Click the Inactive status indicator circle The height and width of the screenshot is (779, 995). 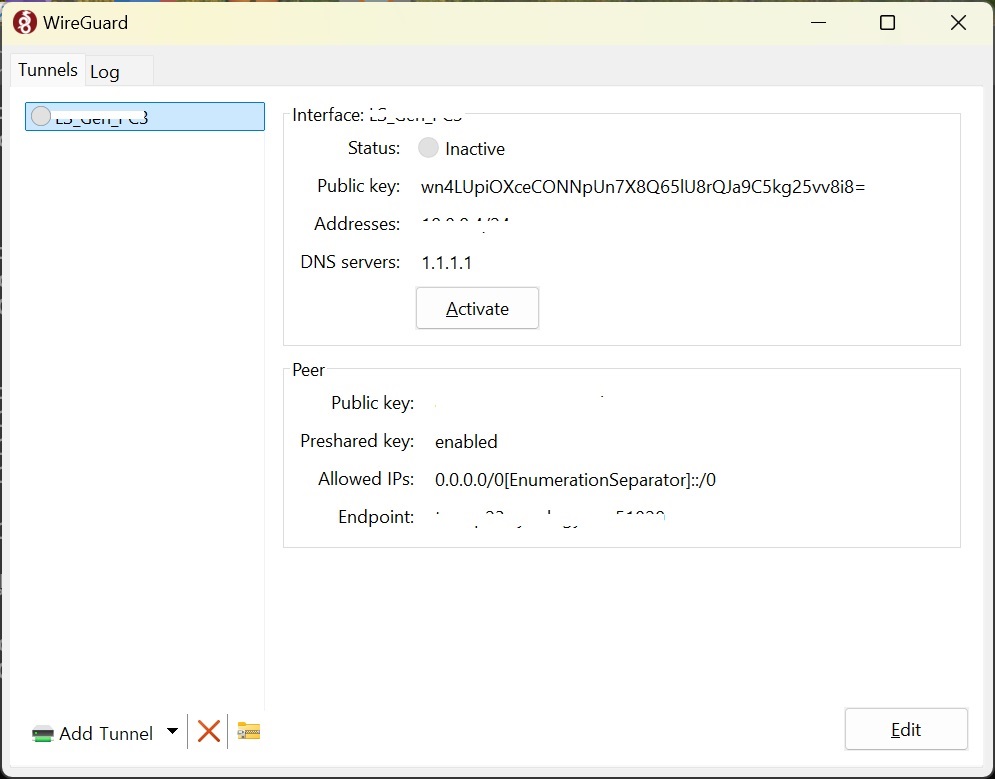tap(428, 148)
